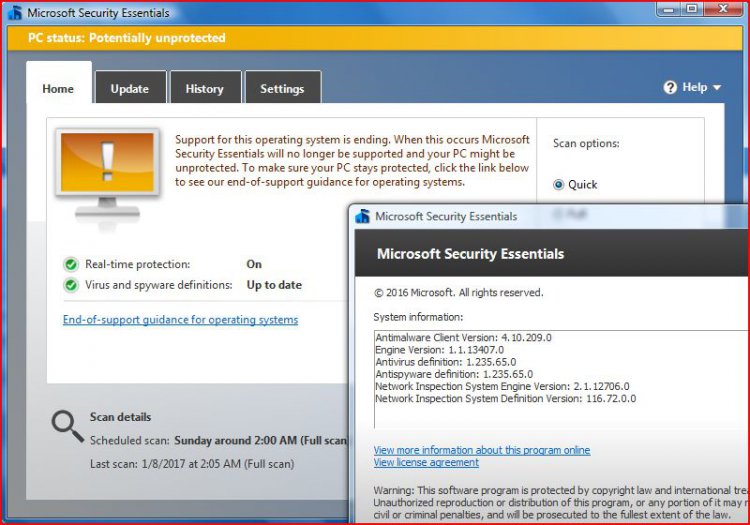Click the 'Antimalware Client Version: 4.10.209.0' line
750x525 pixels.
tap(463, 338)
